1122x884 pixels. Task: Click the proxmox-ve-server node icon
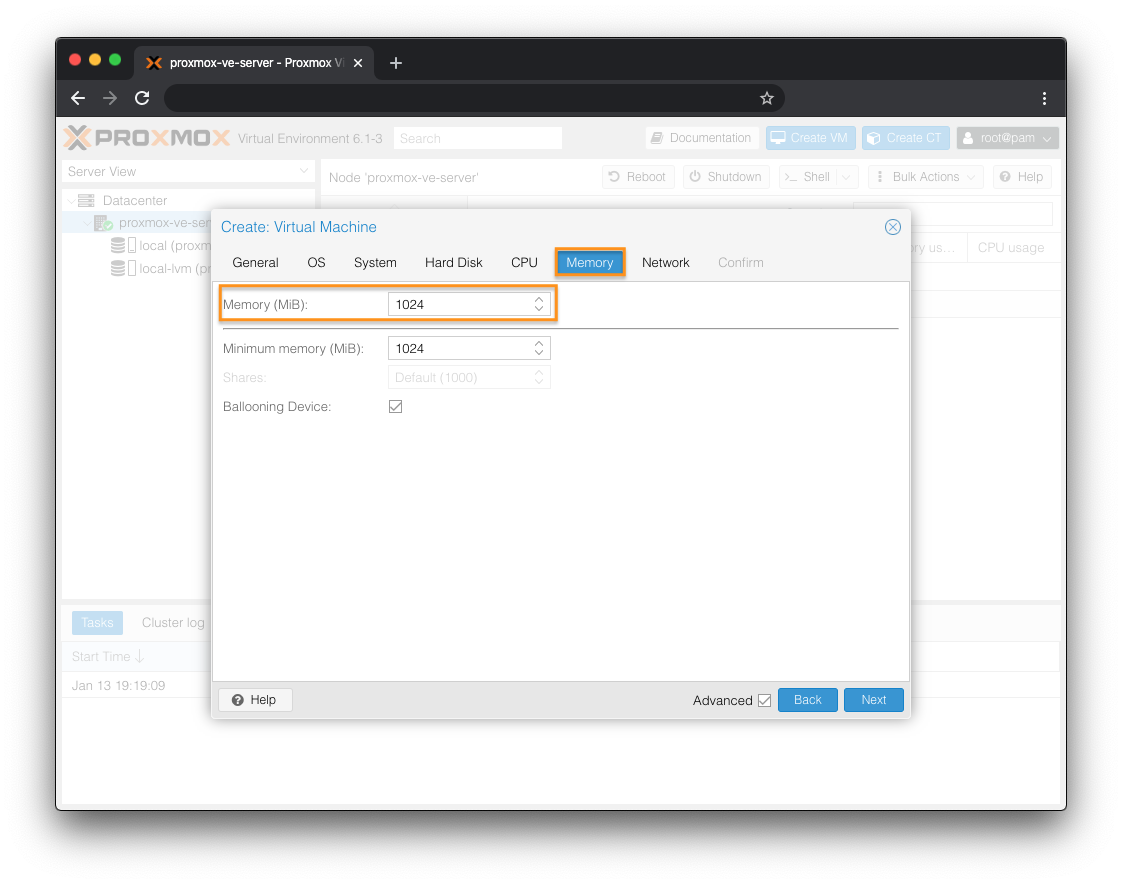(103, 223)
